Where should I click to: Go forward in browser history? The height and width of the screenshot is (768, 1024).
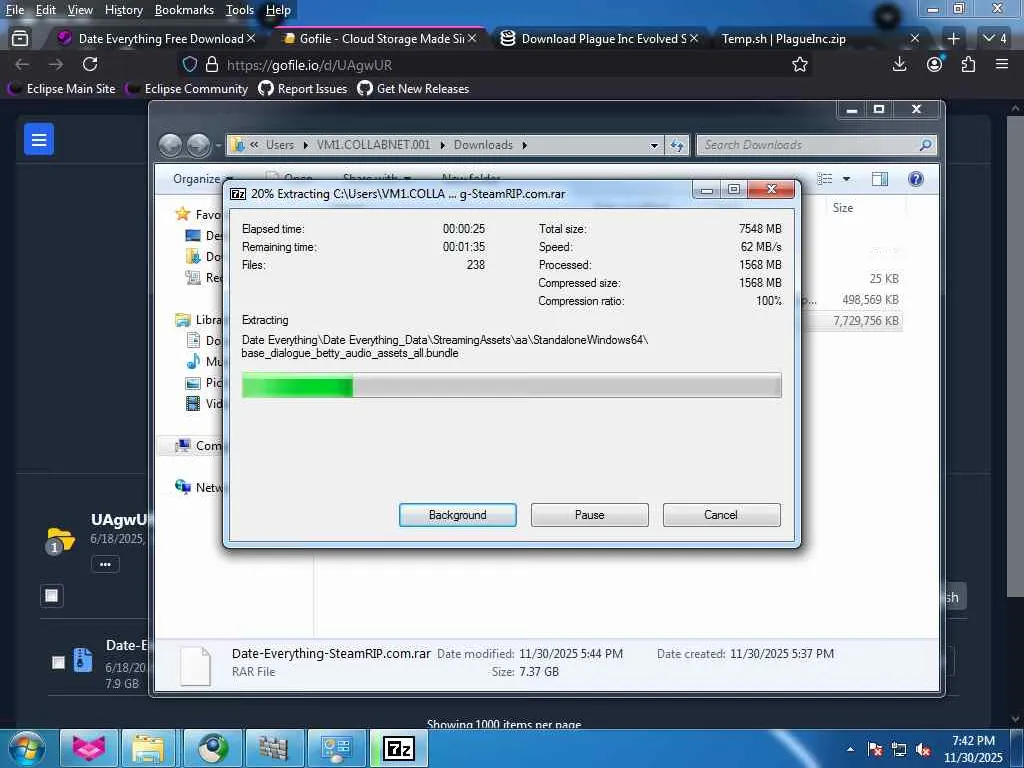(56, 64)
